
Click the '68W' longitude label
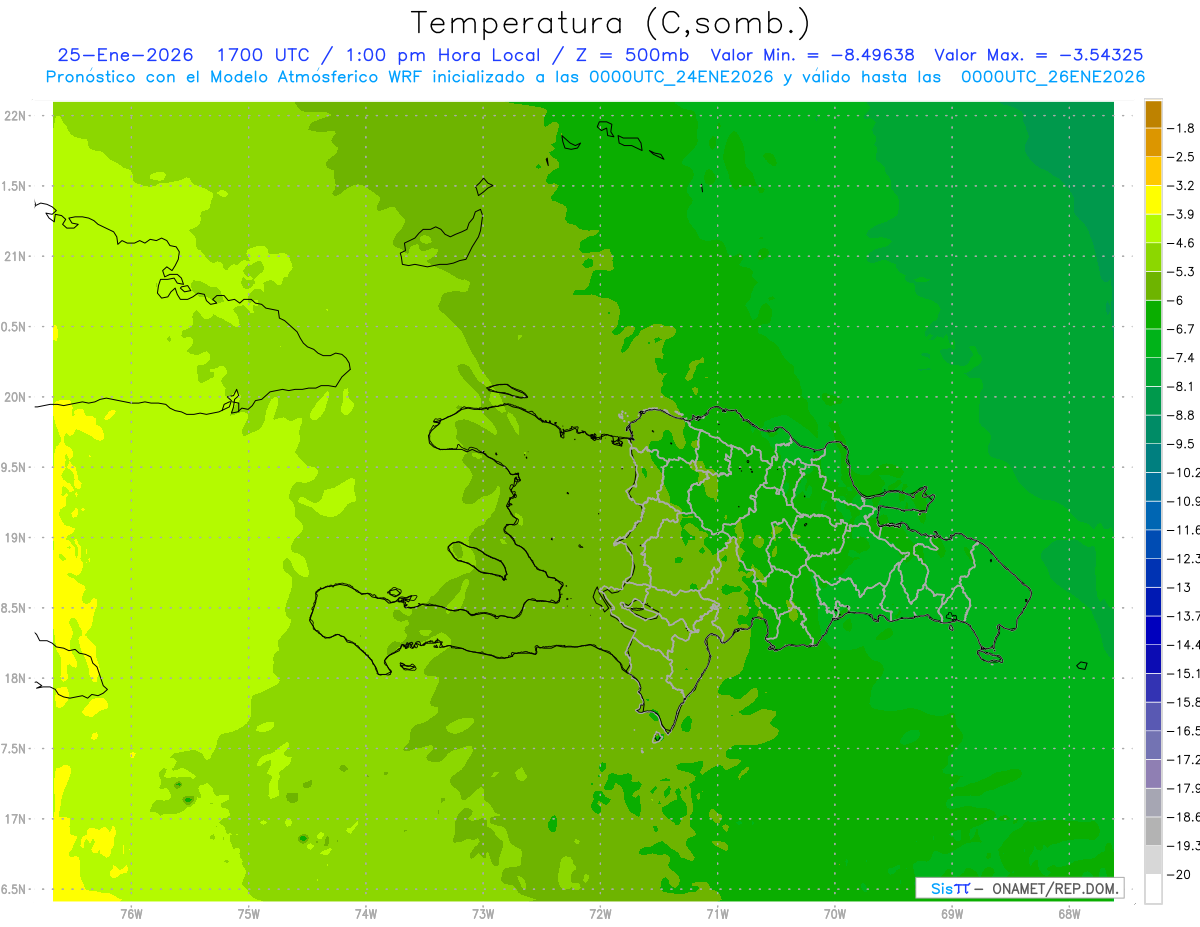pyautogui.click(x=1069, y=913)
